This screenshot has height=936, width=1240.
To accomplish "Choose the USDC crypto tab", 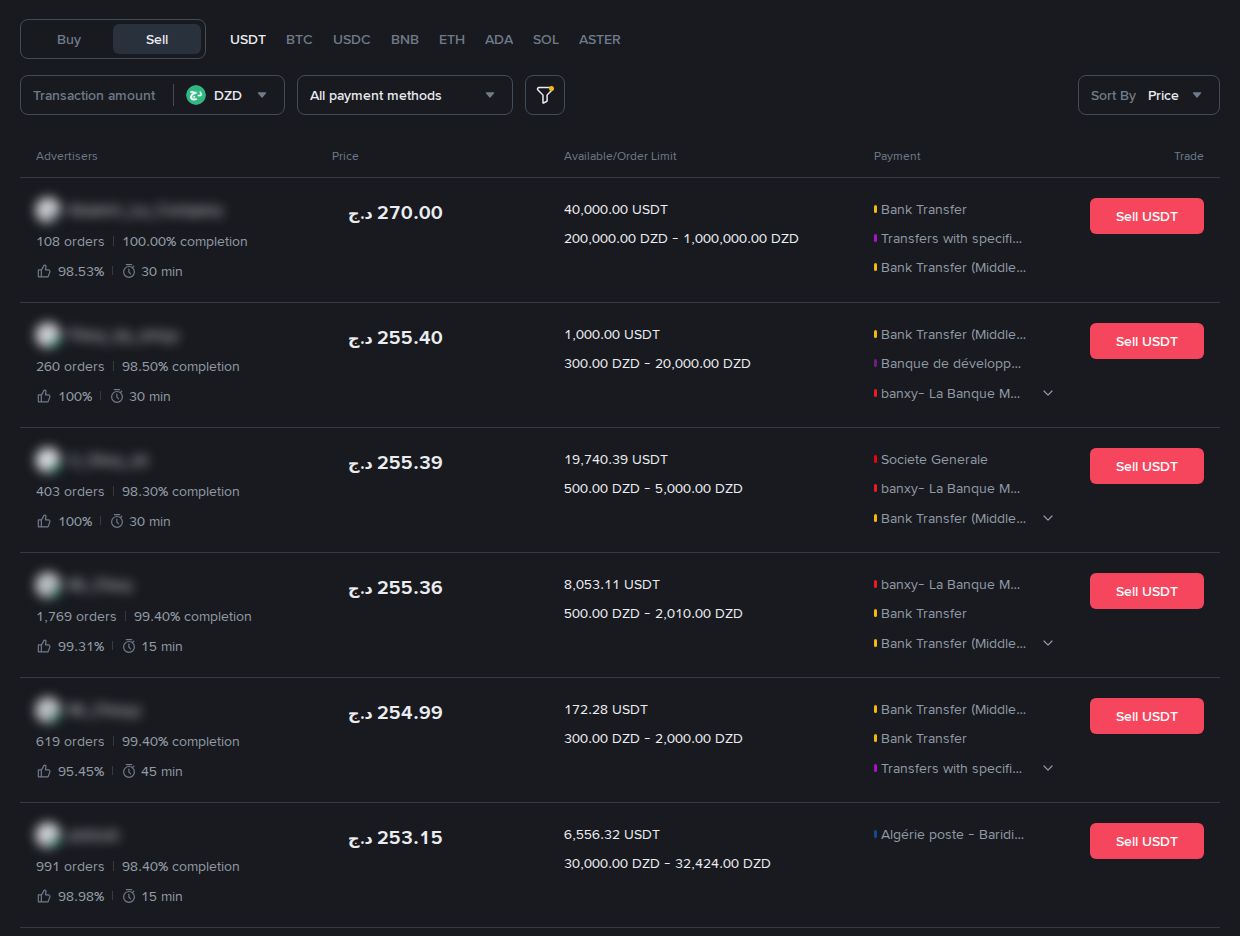I will [x=352, y=40].
